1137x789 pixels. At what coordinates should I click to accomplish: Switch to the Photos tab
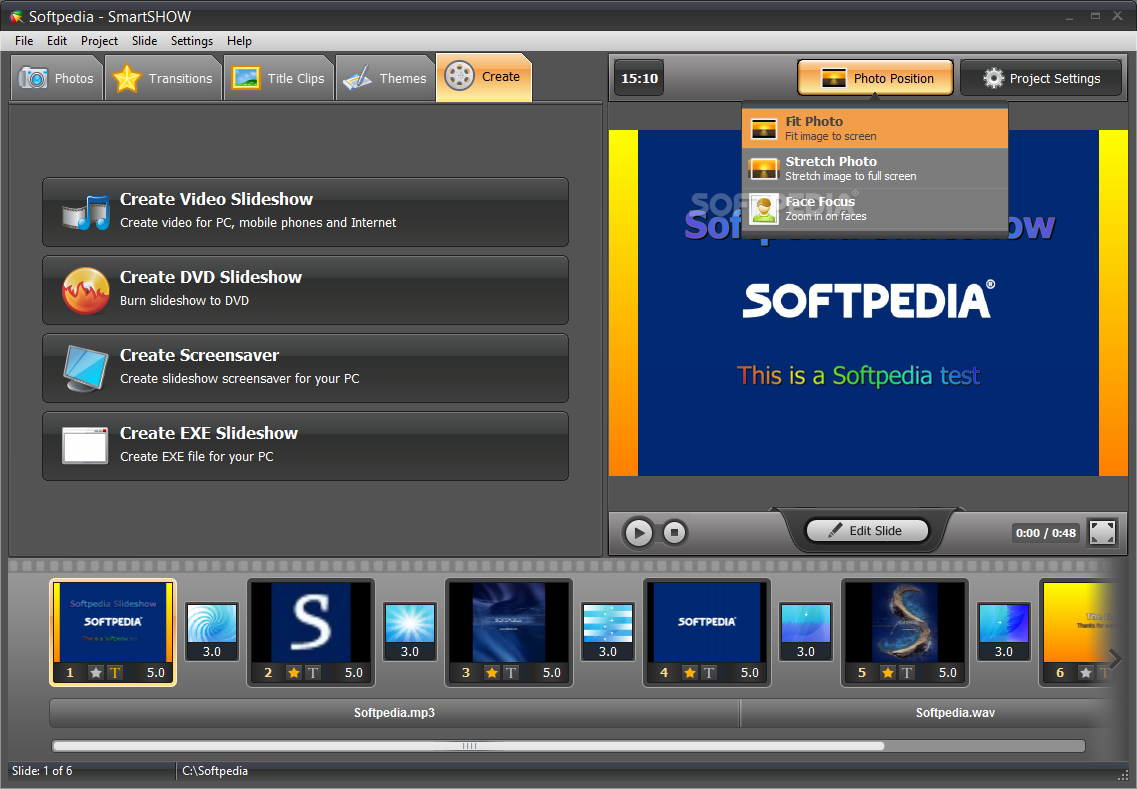(57, 78)
